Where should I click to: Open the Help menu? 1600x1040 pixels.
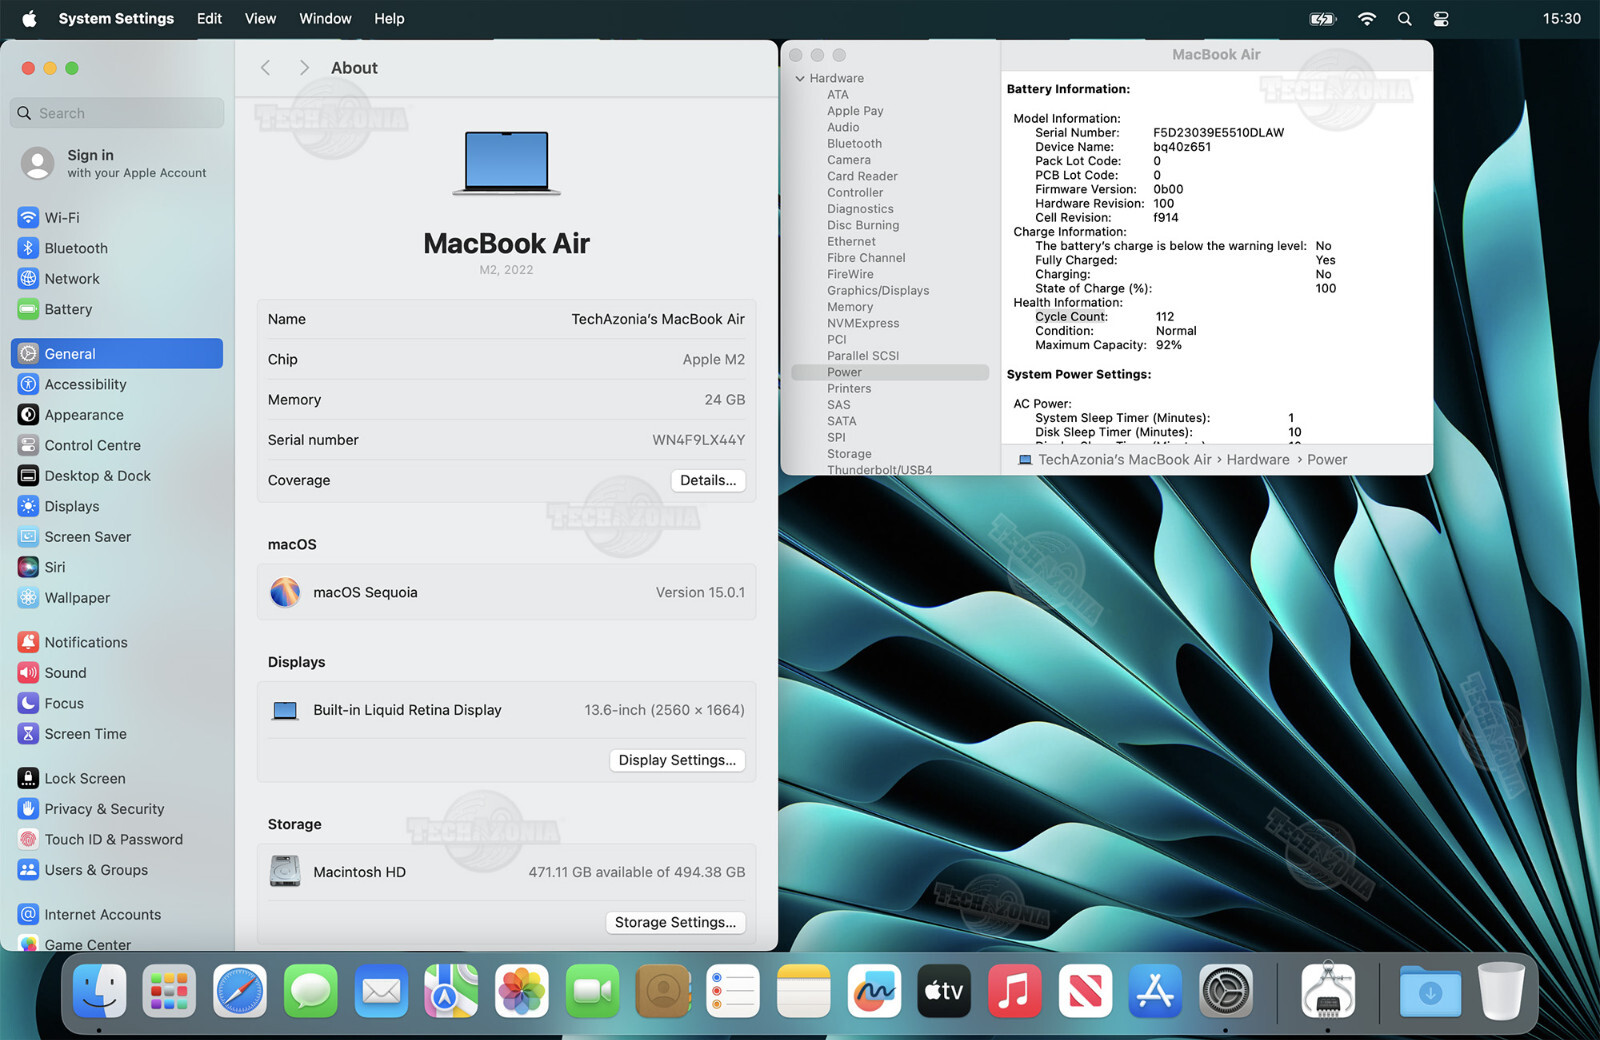tap(389, 18)
